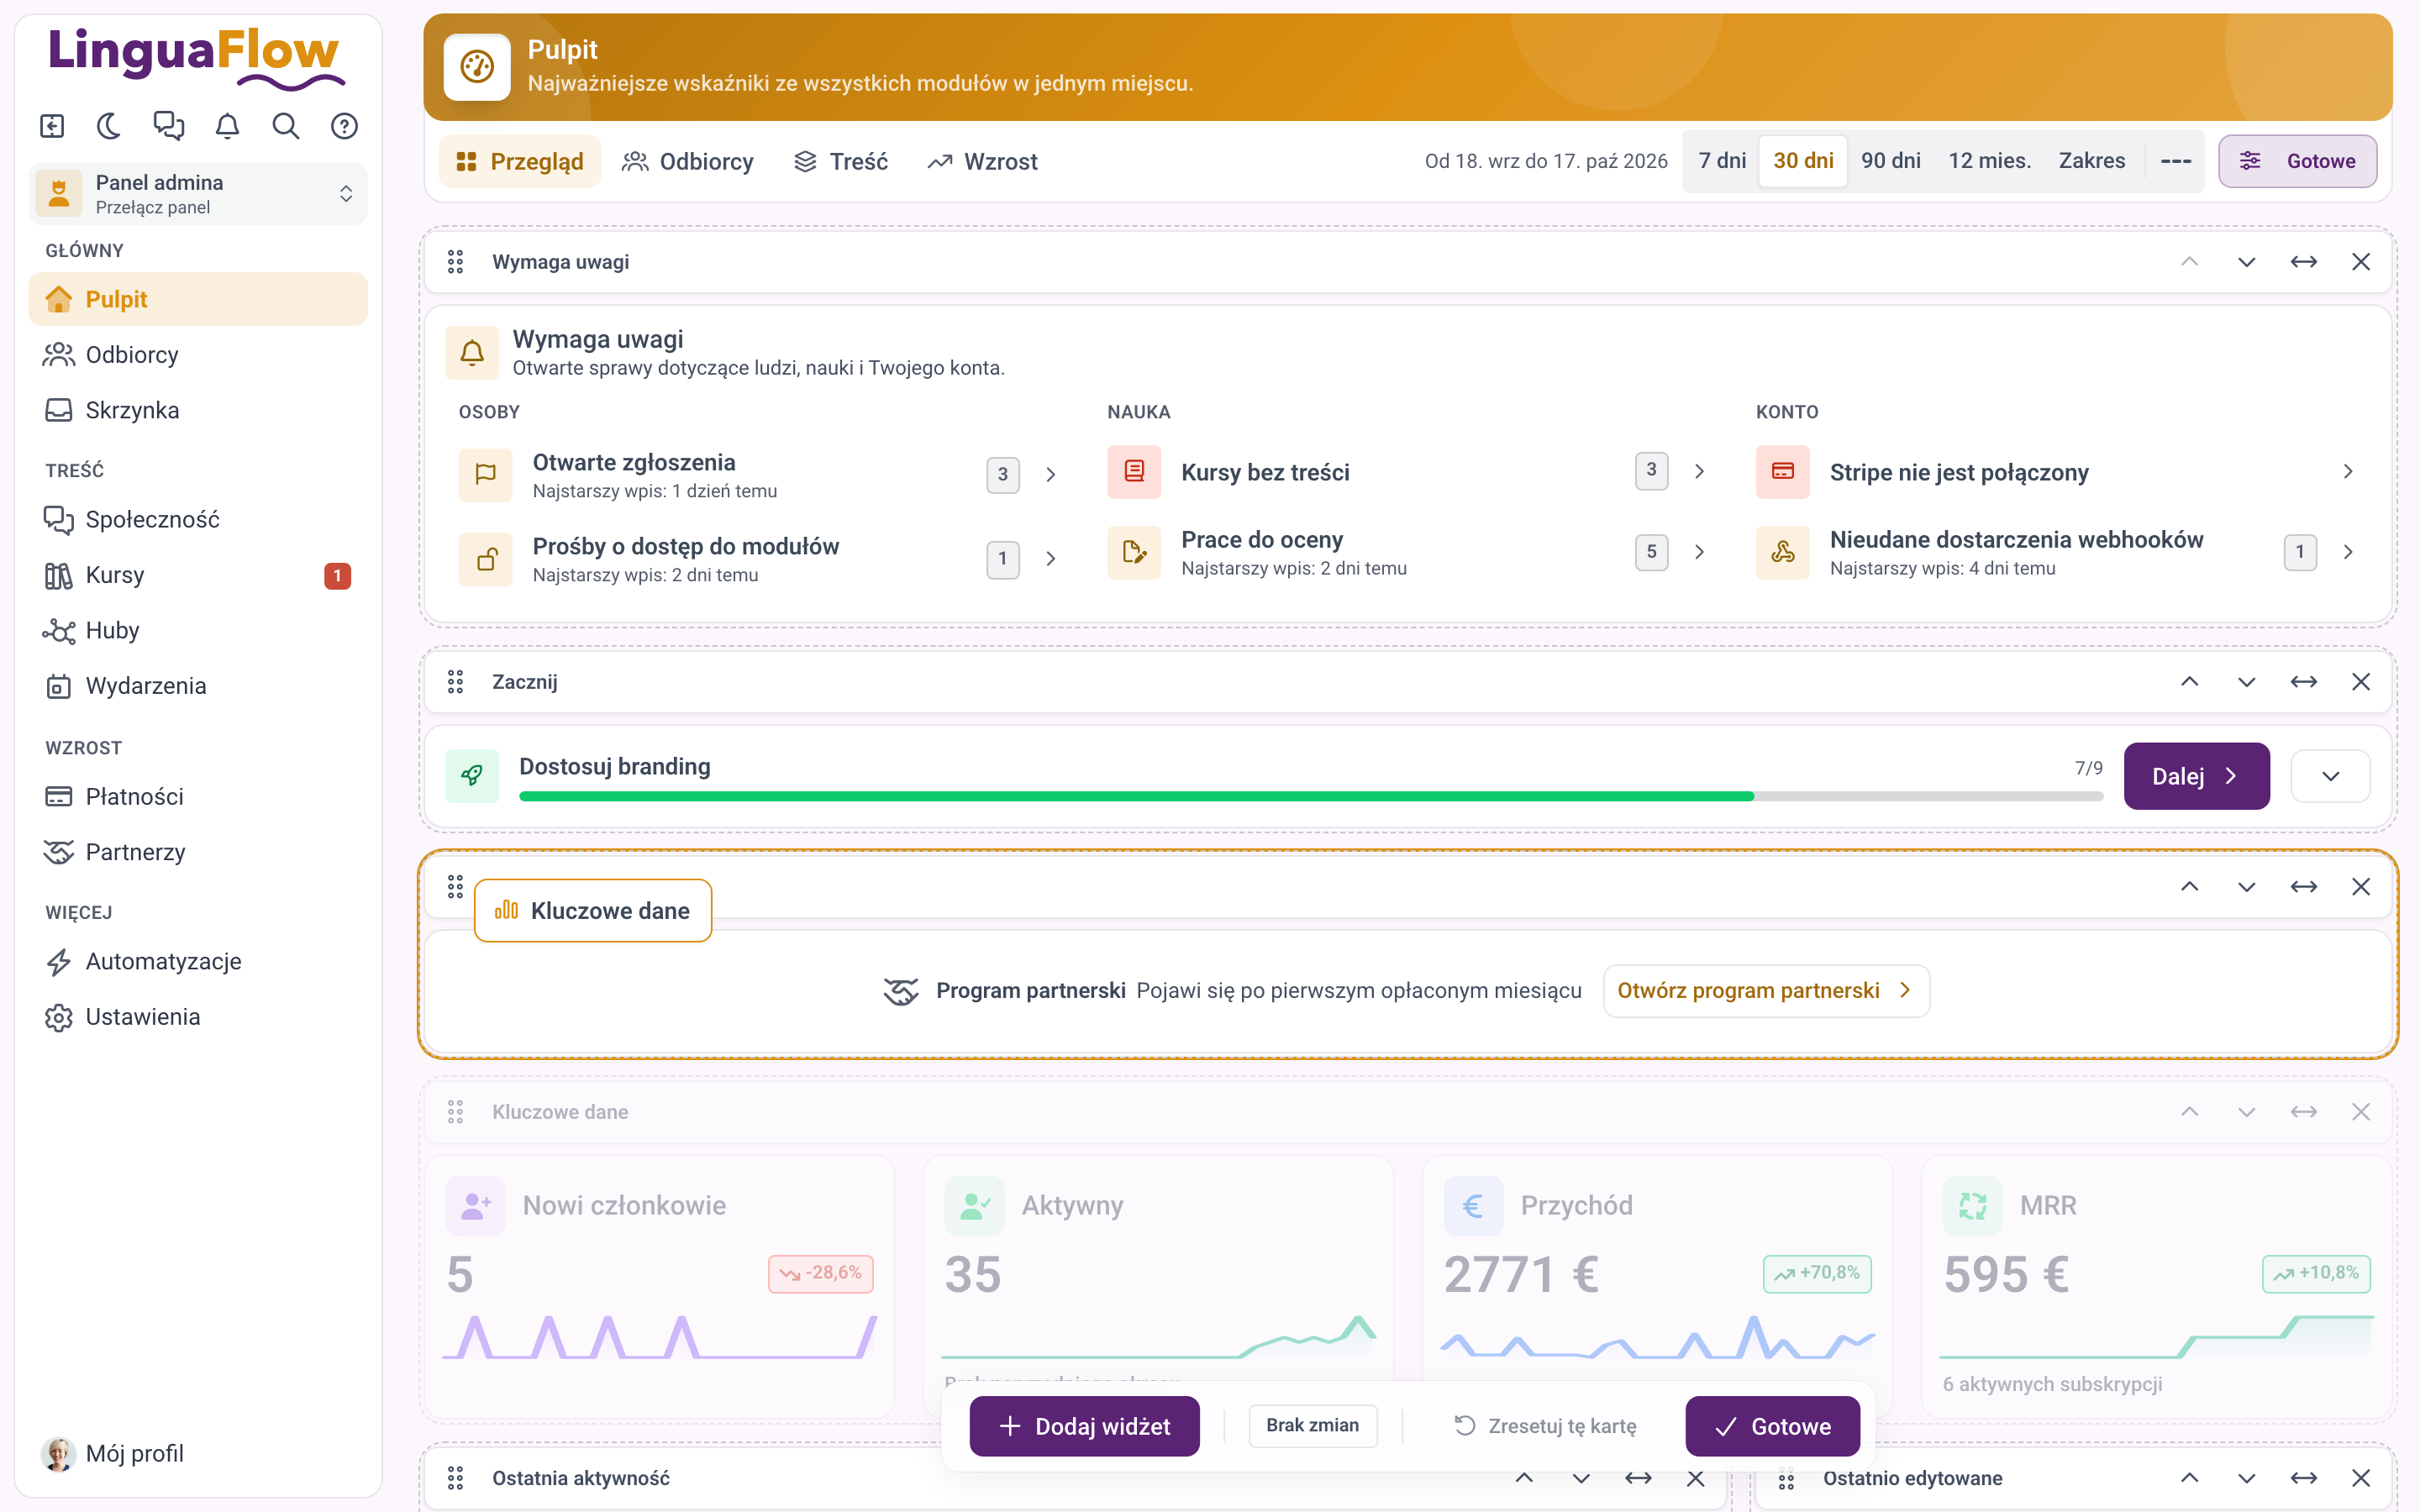Click the Dodaj widżet button
This screenshot has height=1512, width=2420.
[1084, 1426]
